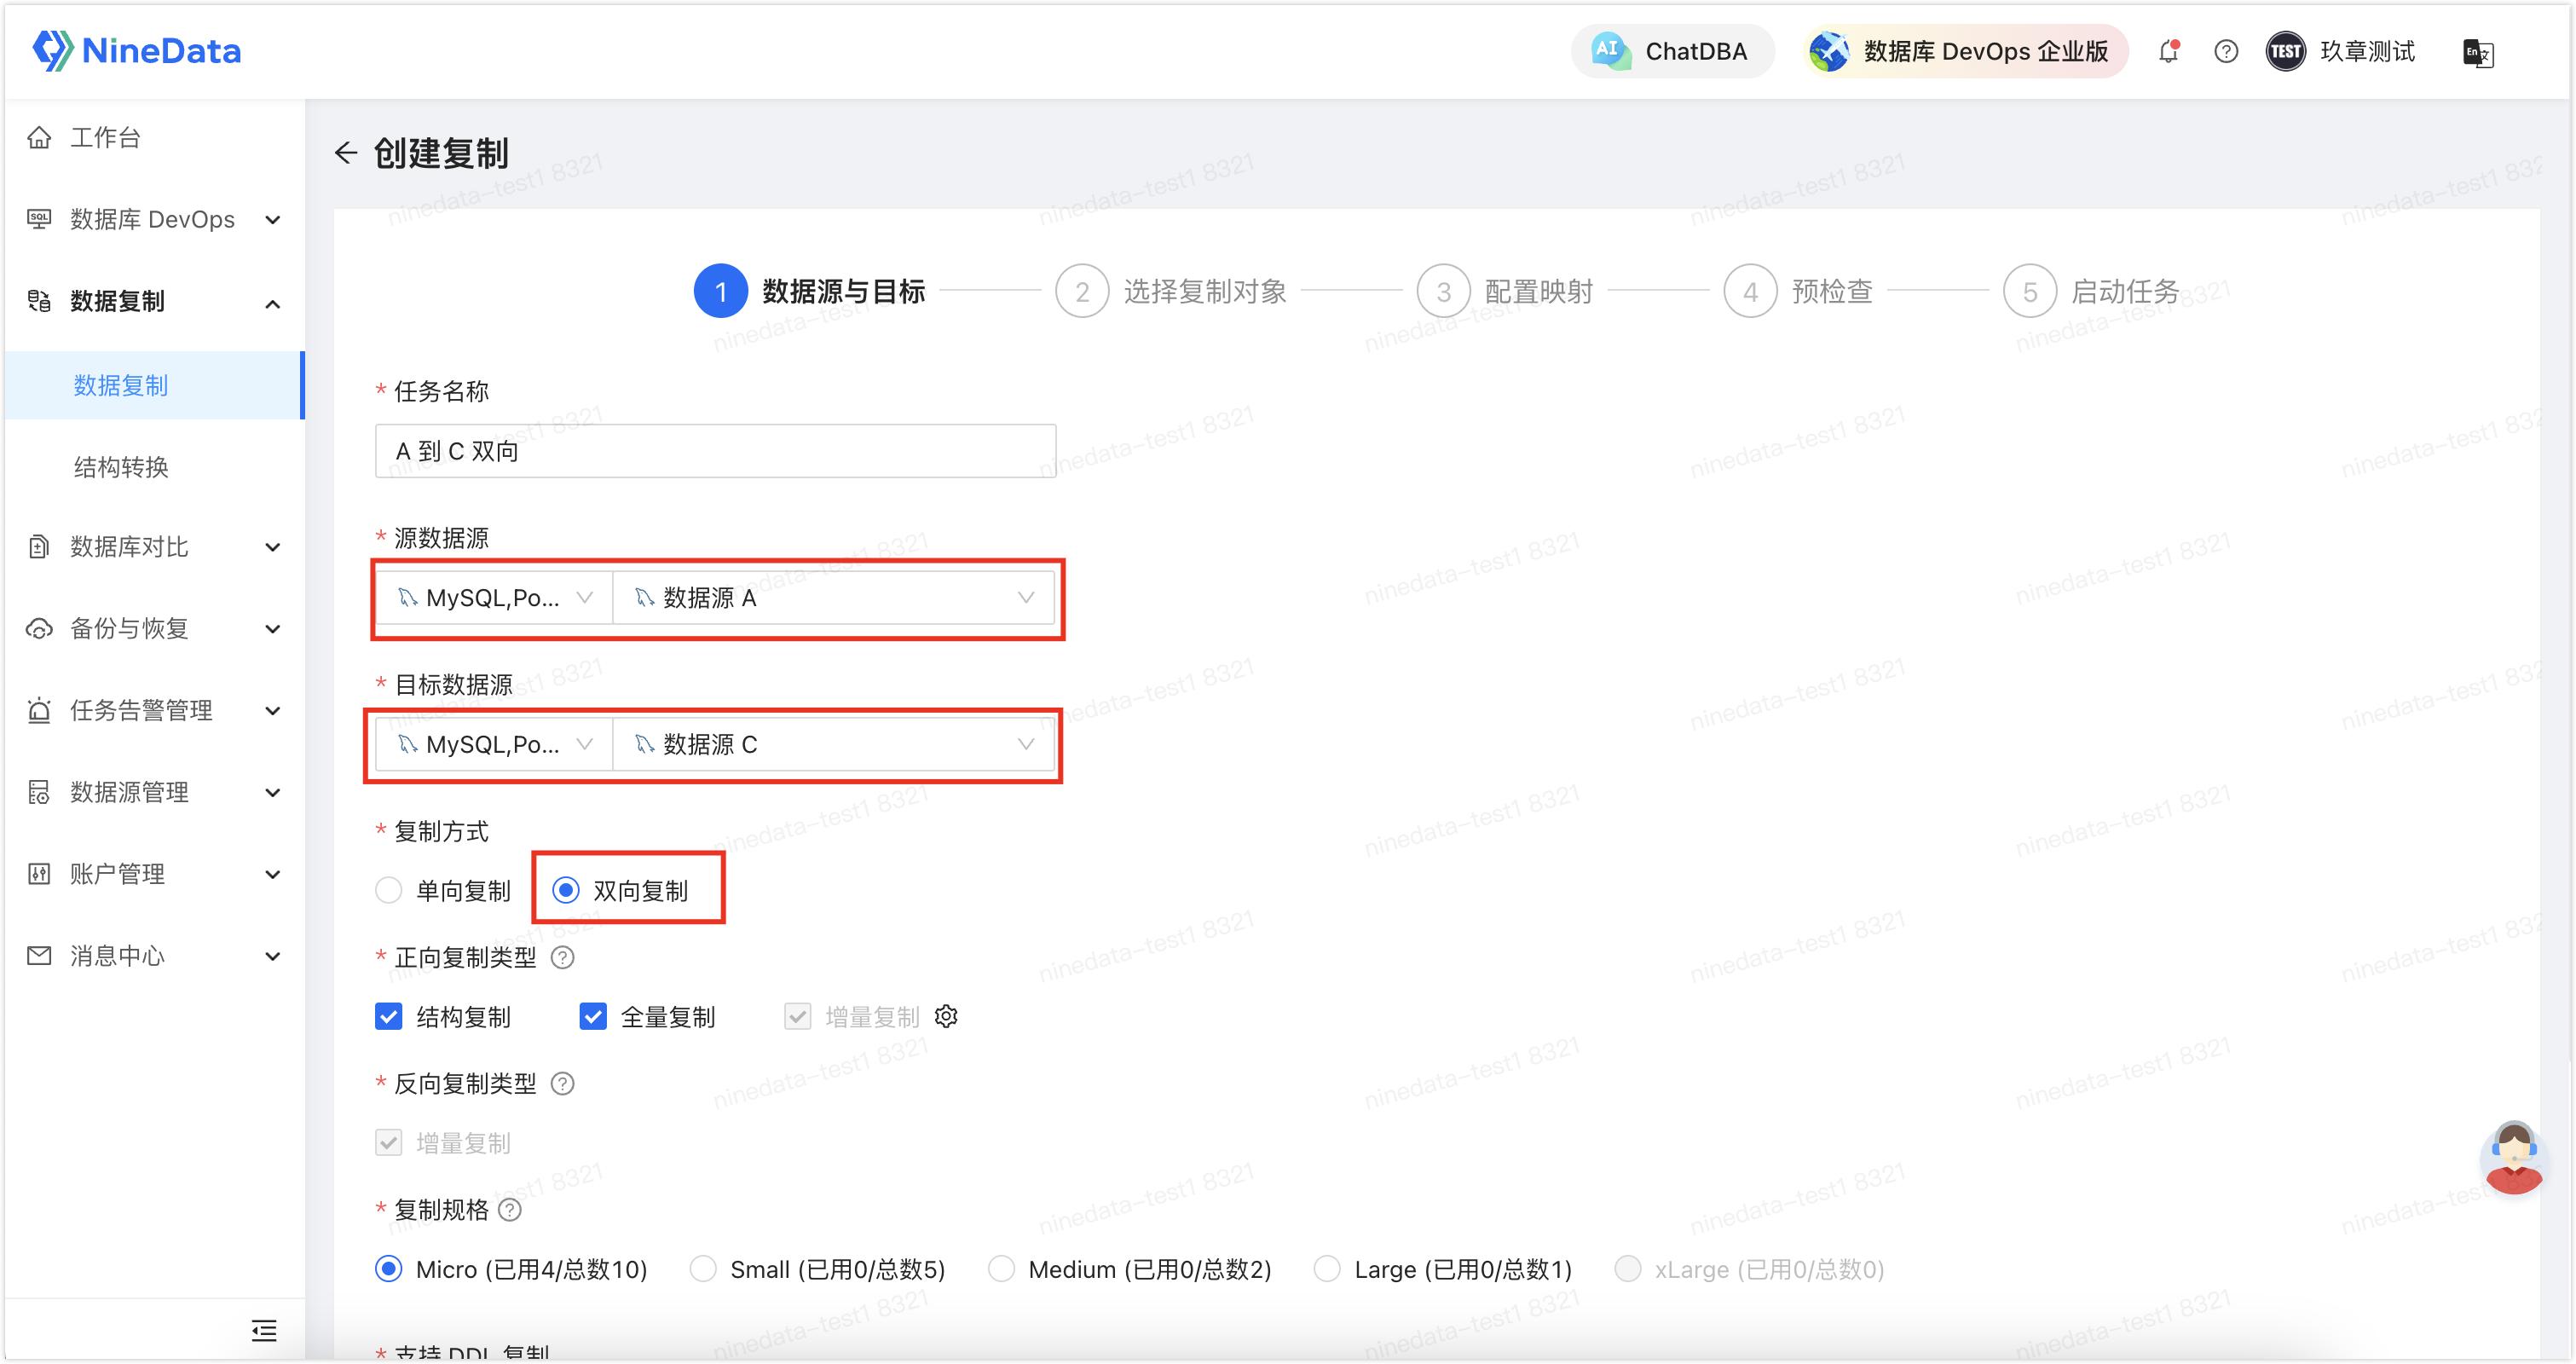2576x1364 pixels.
Task: Open 工作台 in the sidebar
Action: pos(154,137)
